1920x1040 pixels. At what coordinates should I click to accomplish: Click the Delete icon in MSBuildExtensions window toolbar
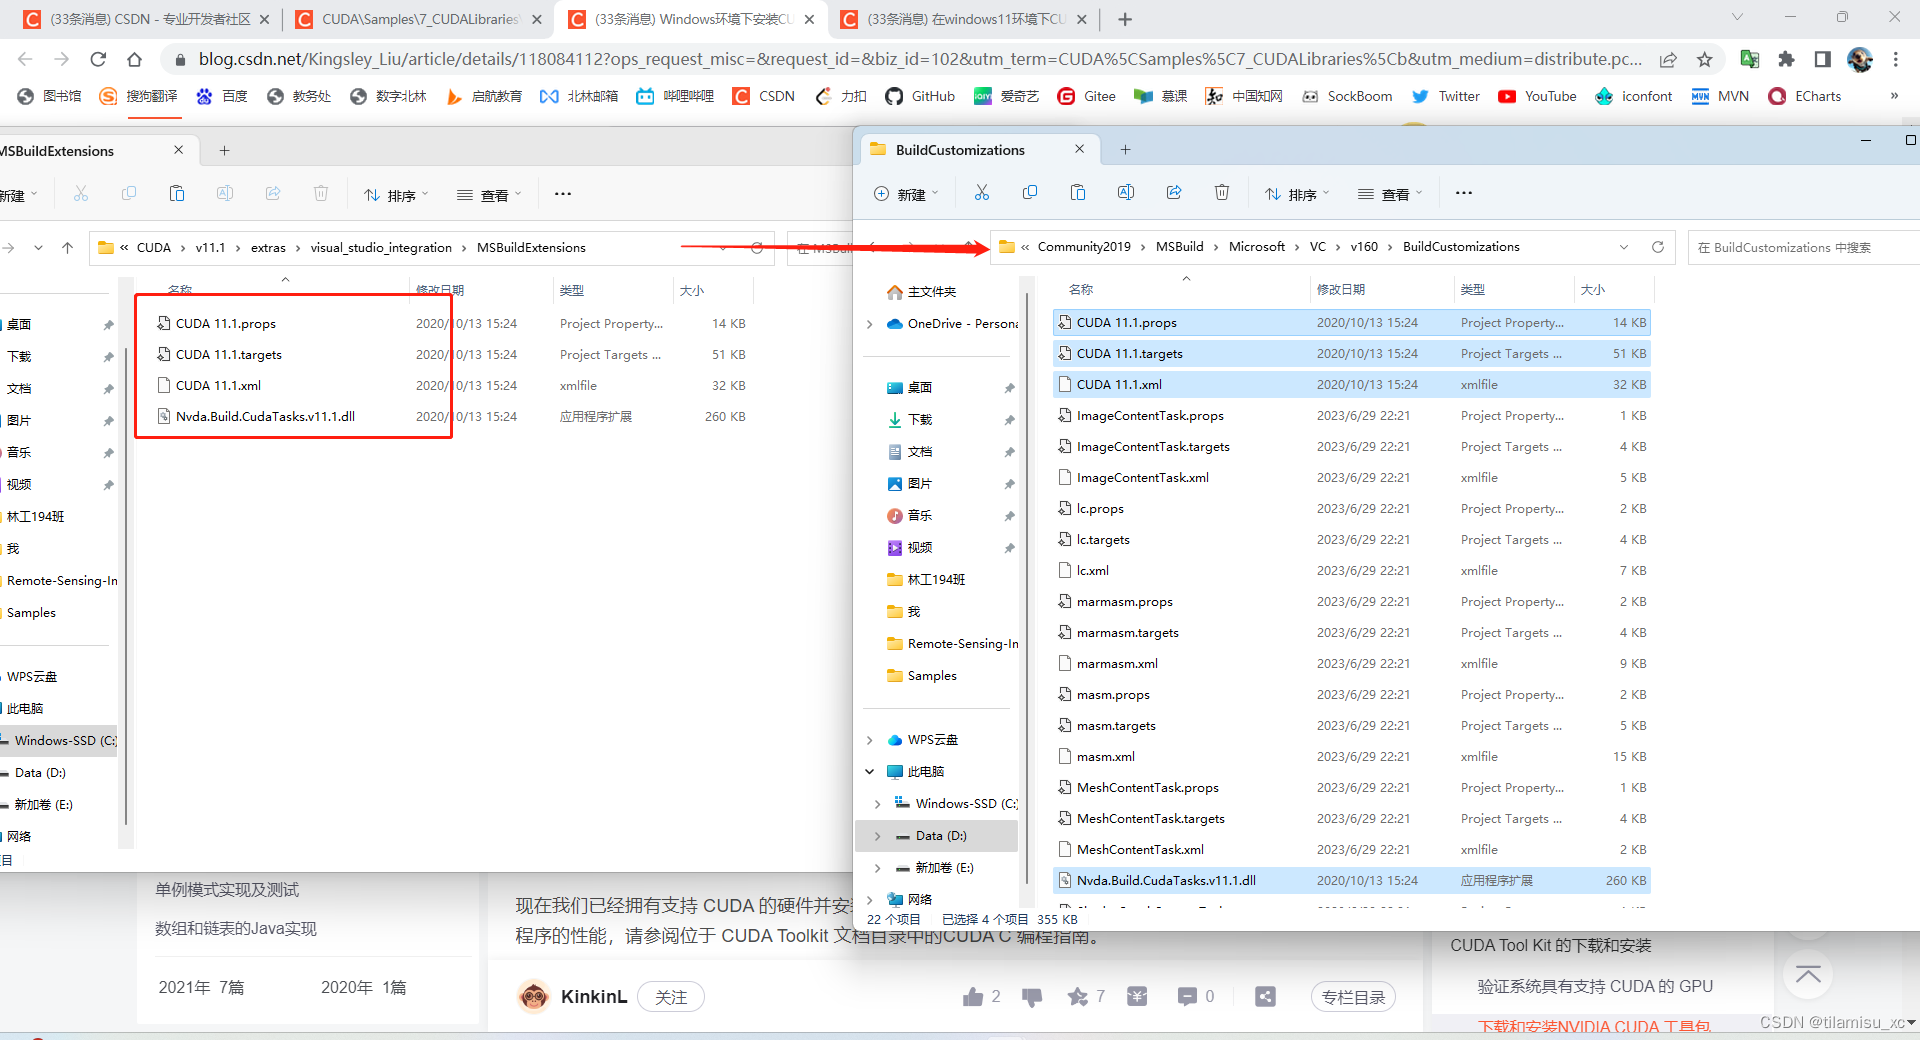pyautogui.click(x=321, y=194)
